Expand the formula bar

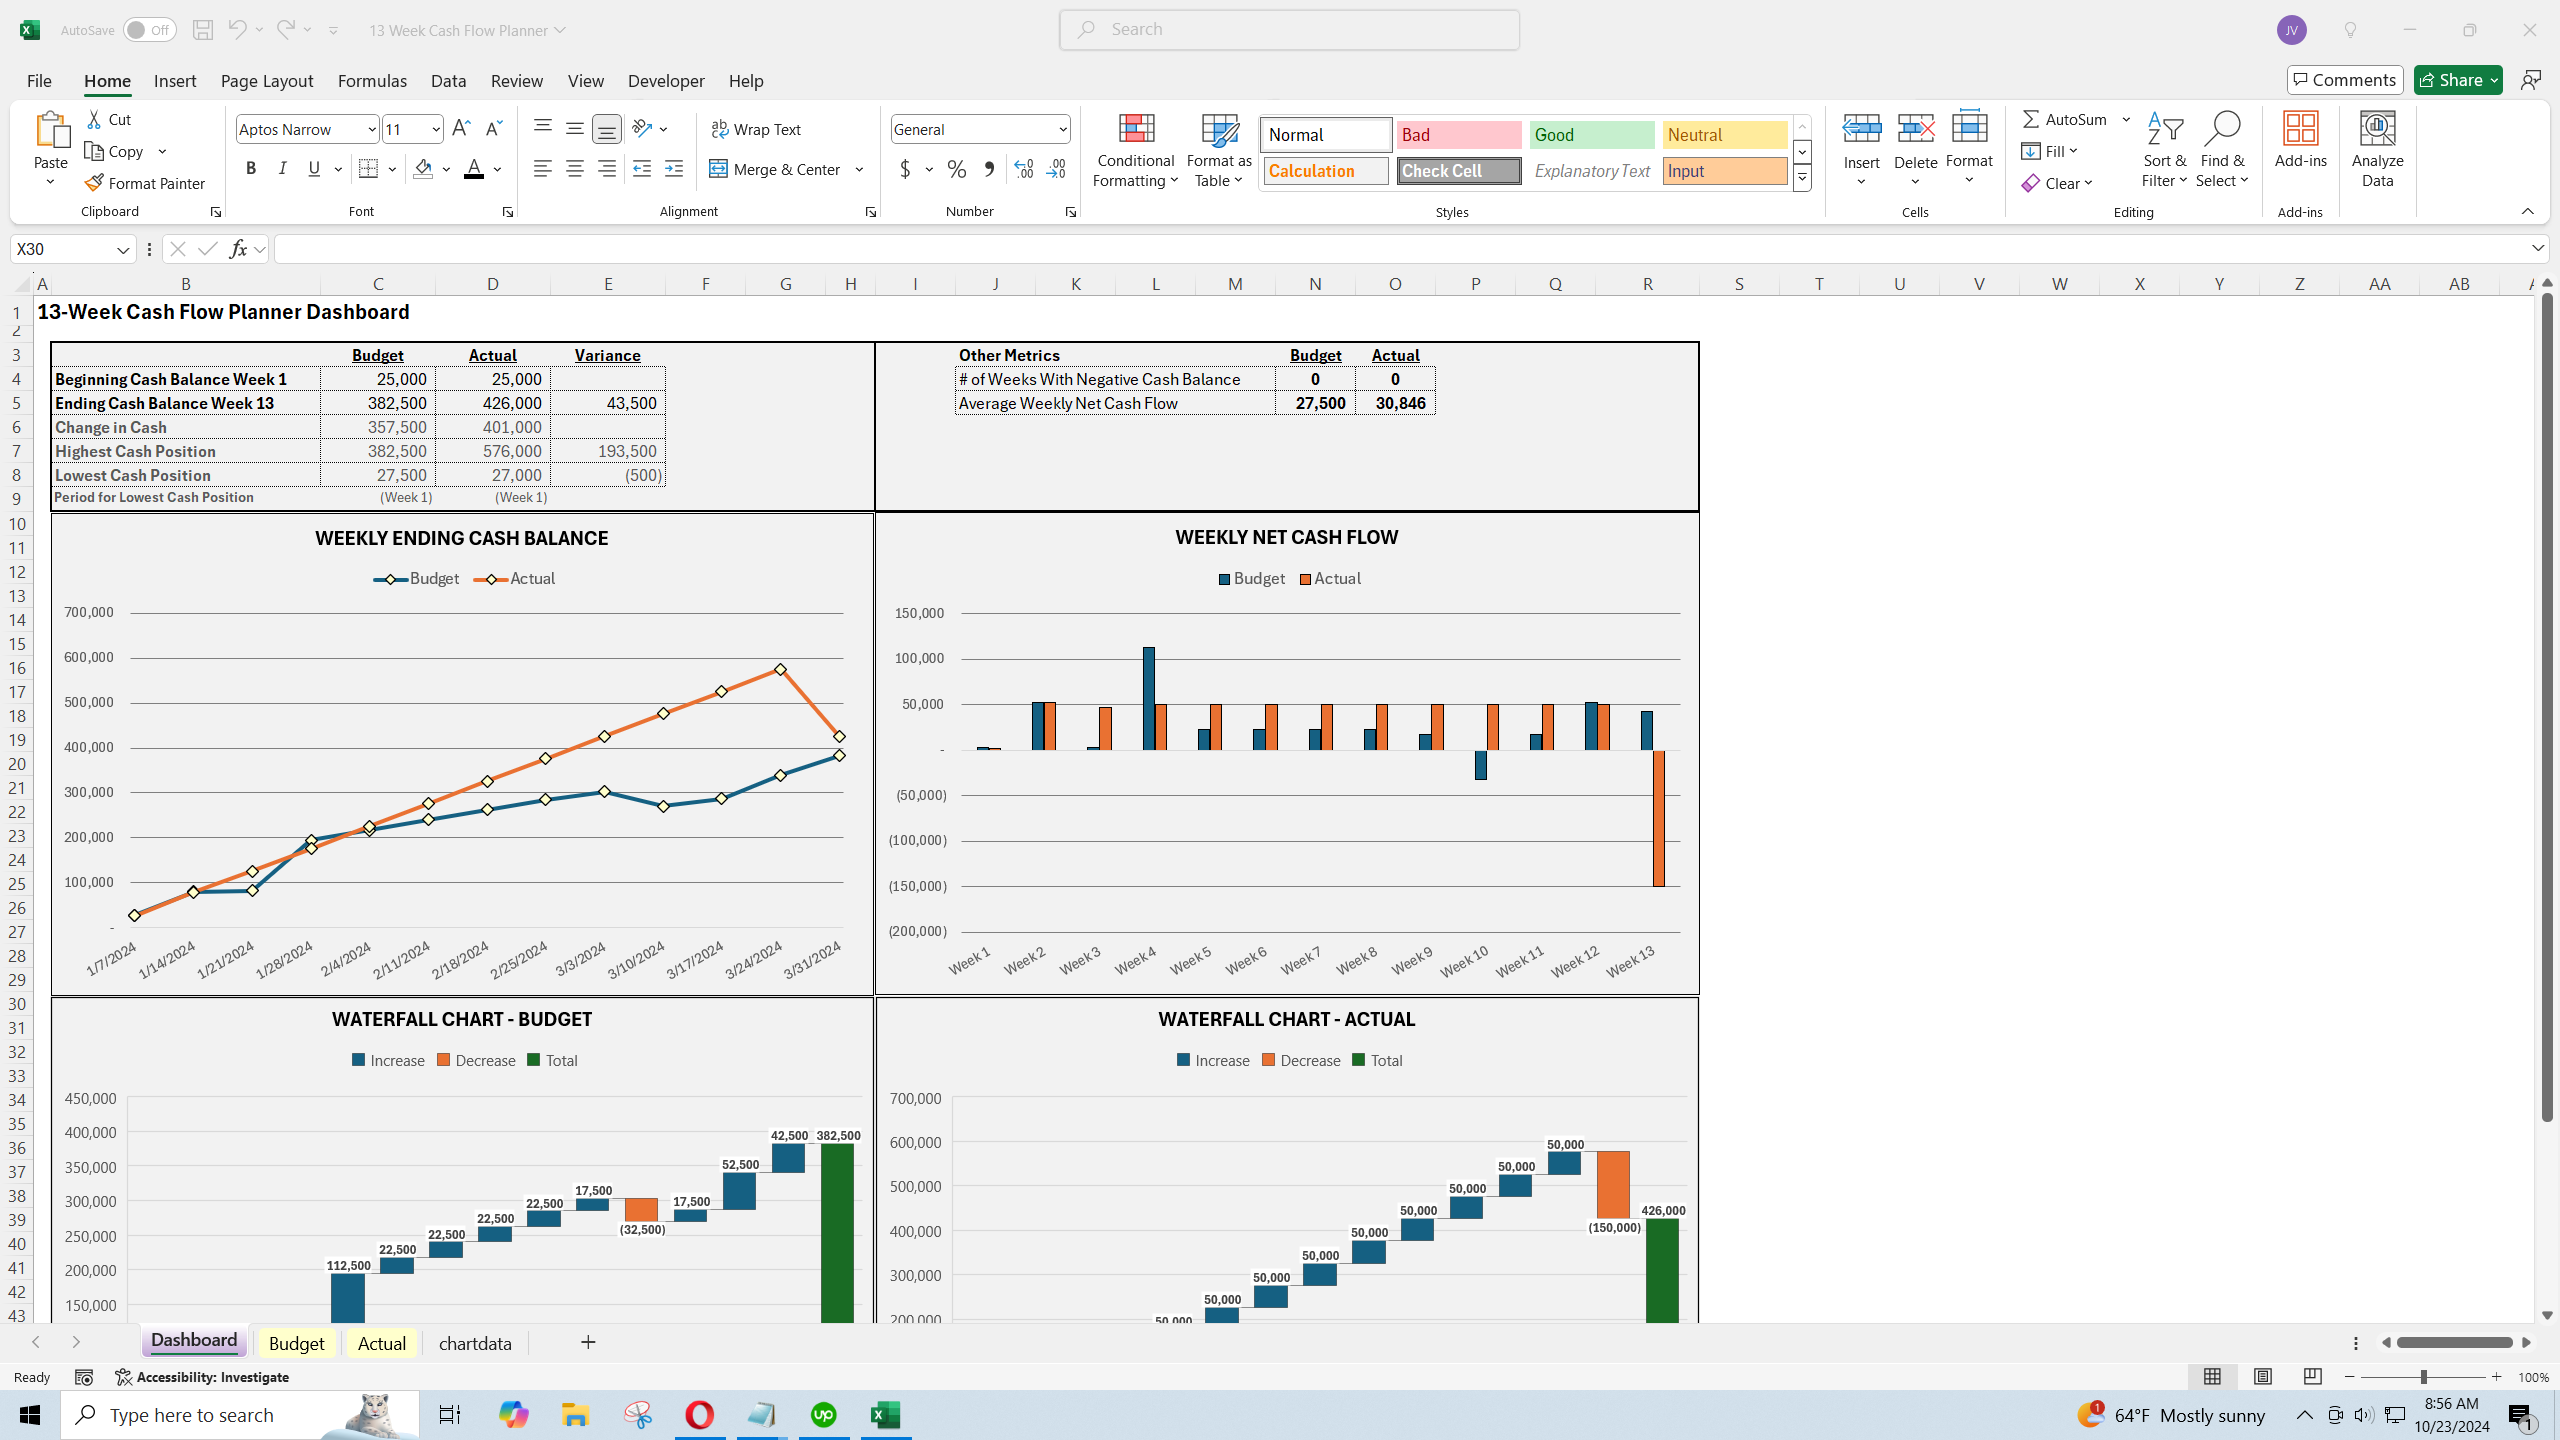click(x=2538, y=248)
